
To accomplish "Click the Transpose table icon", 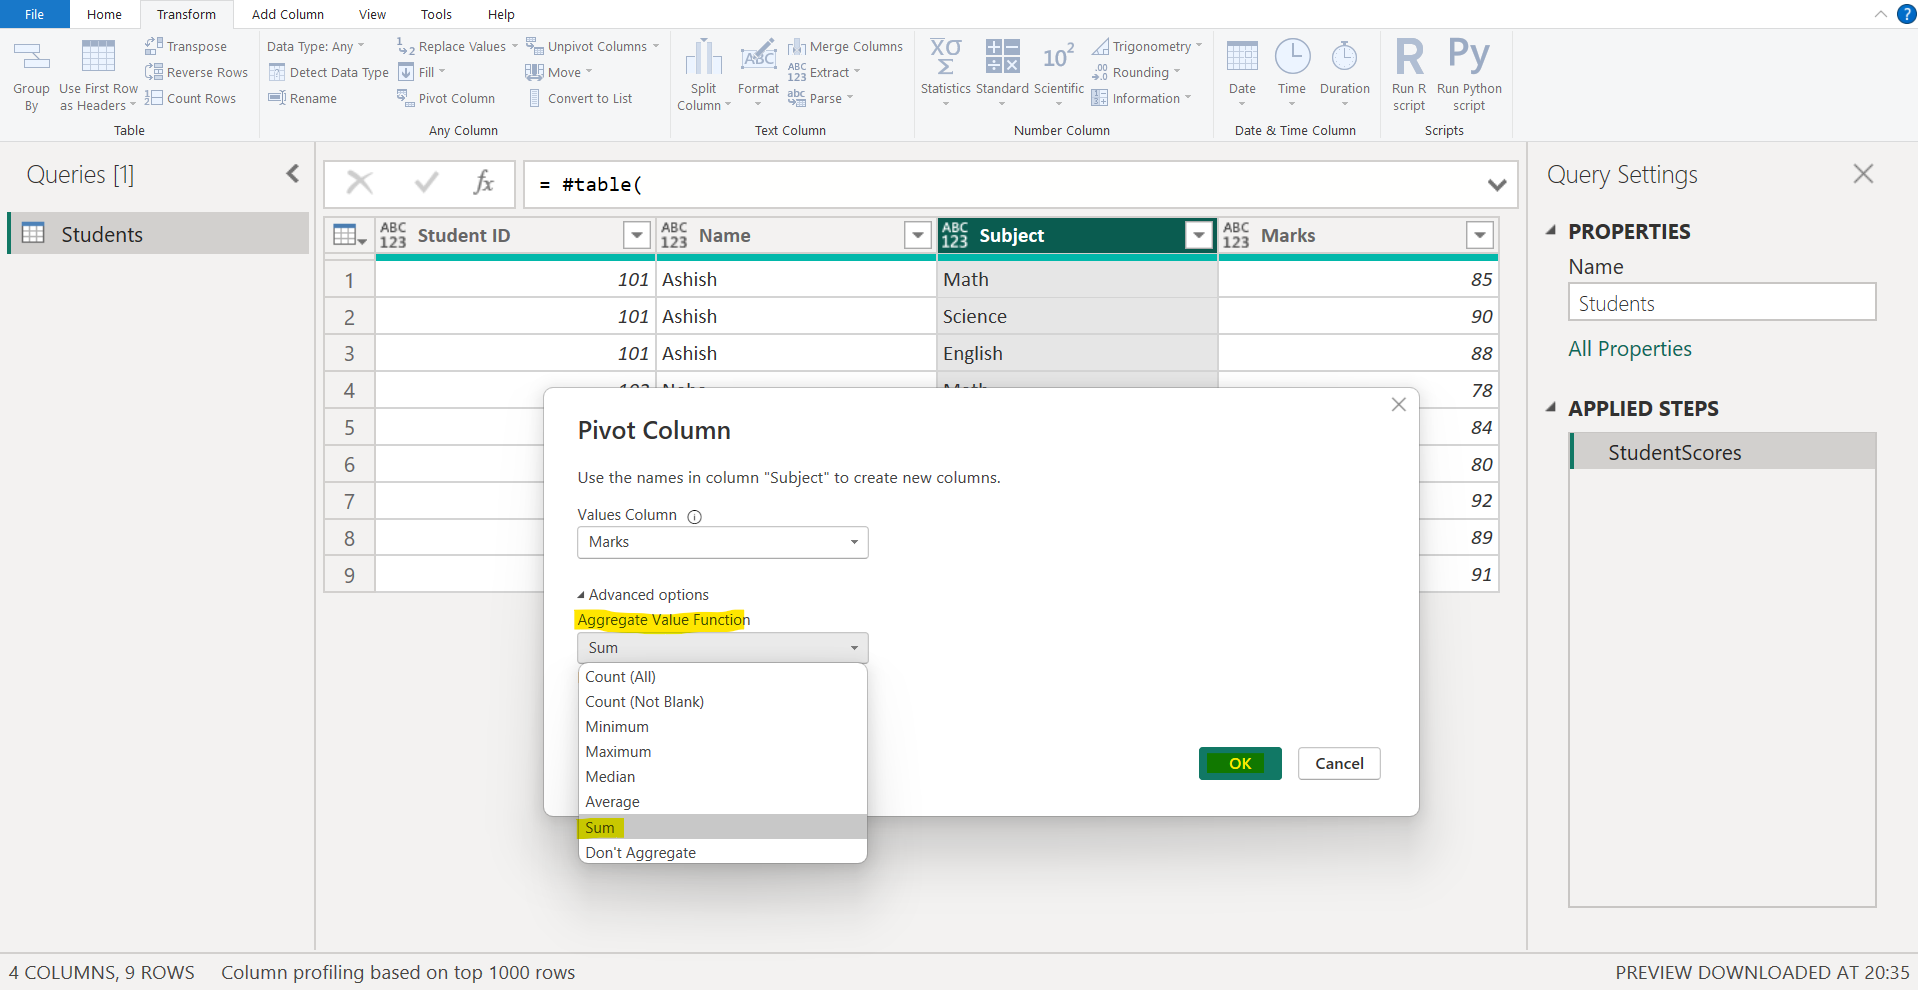I will click(x=154, y=46).
